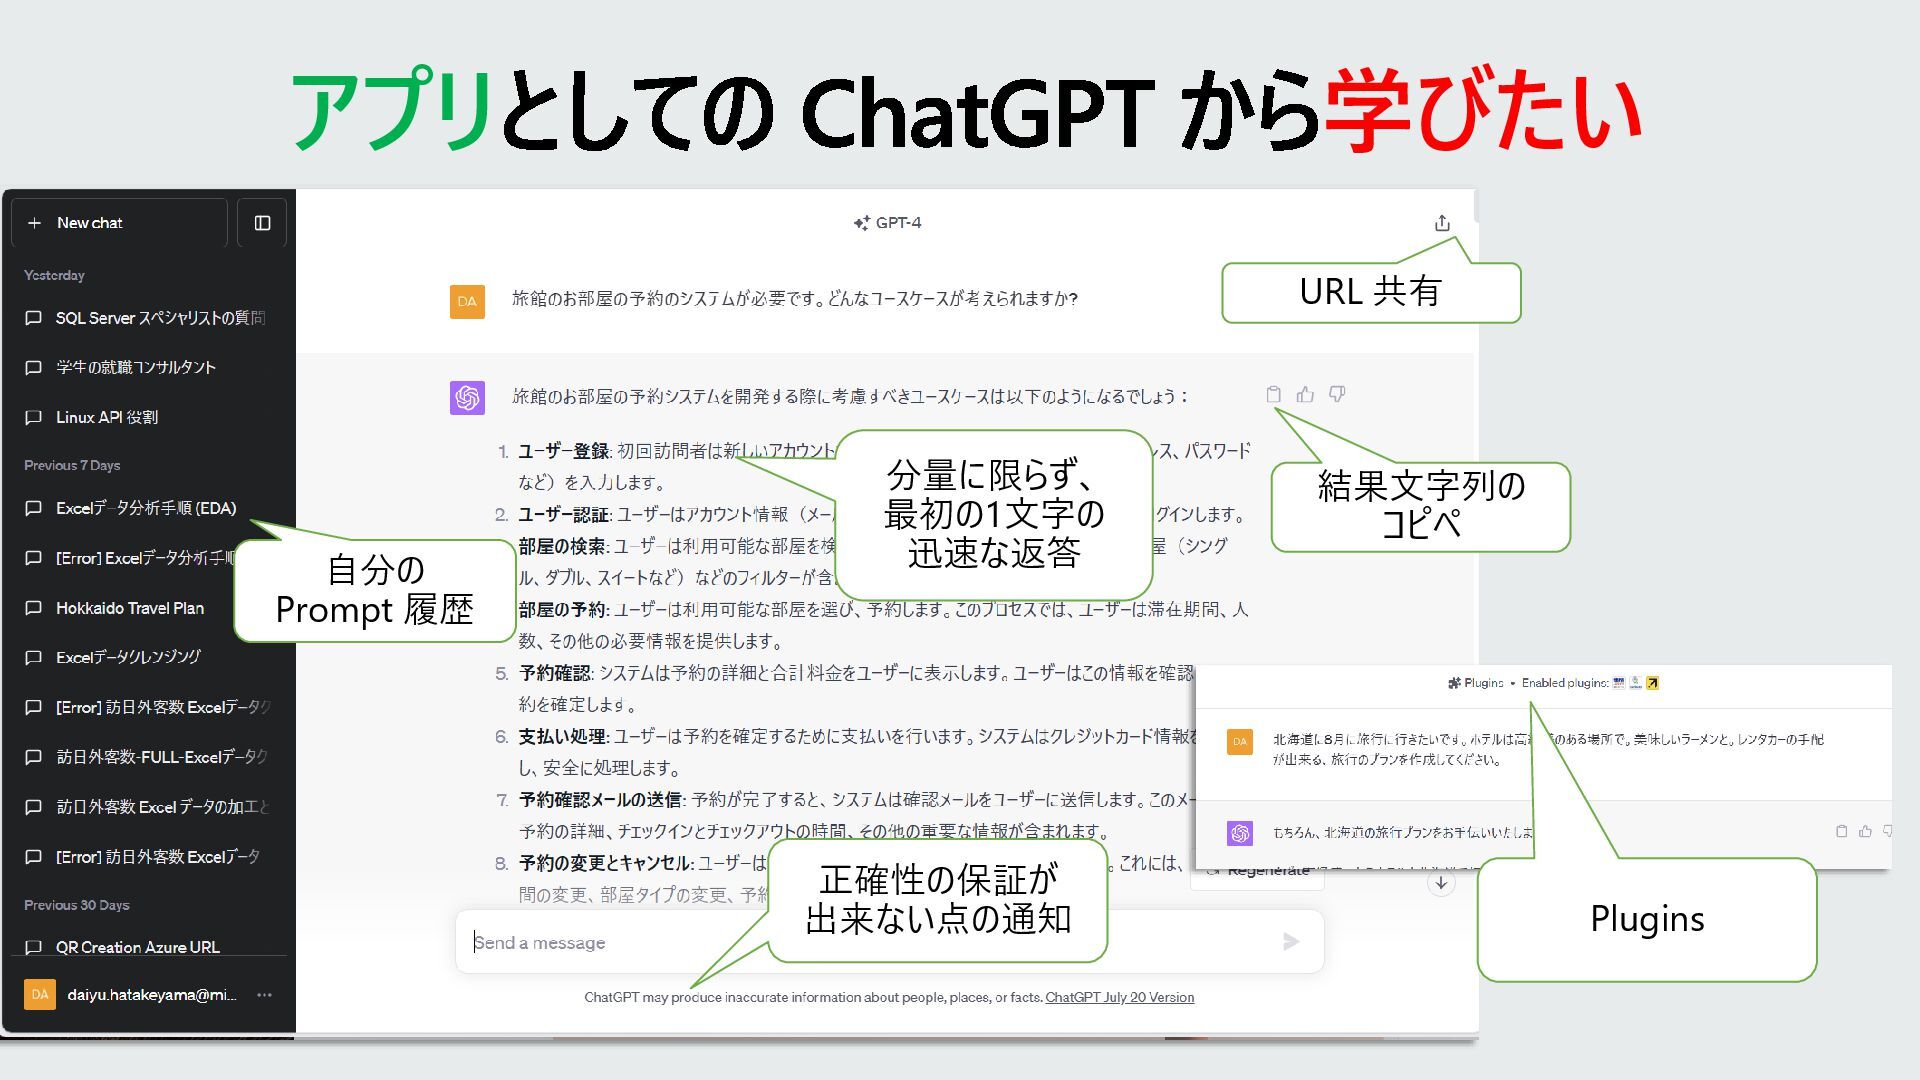Click the ChatGPT avatar icon in response
Screen dimensions: 1920x1080
[467, 398]
